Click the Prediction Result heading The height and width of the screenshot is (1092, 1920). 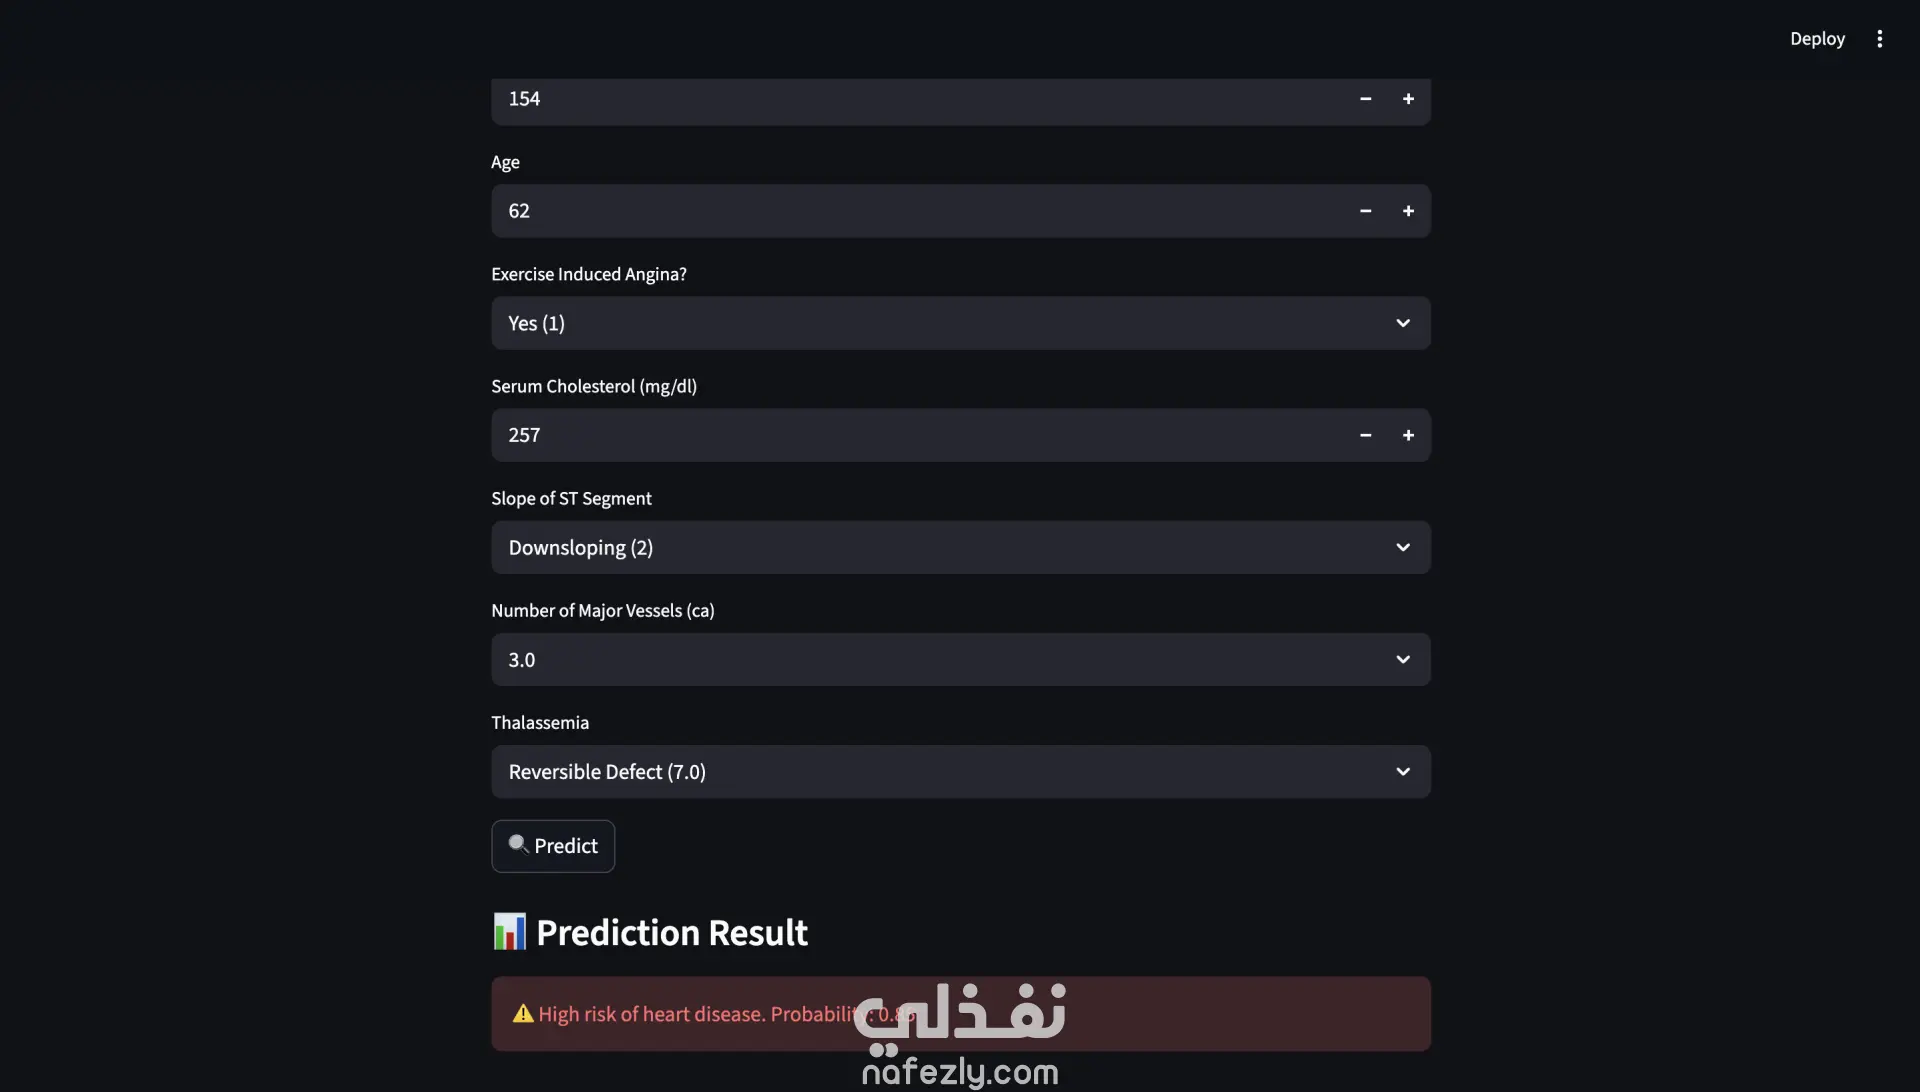tap(672, 933)
